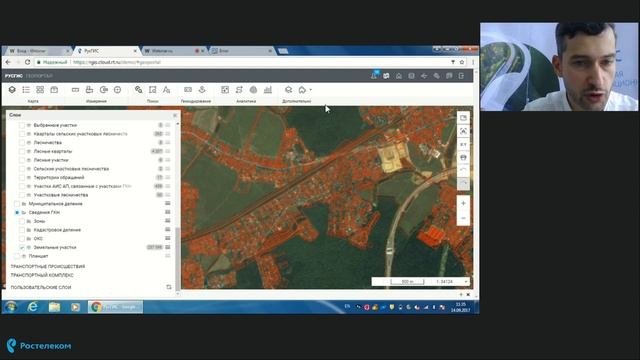
Task: Click the geocoding pin-drop icon
Action: pos(202,90)
